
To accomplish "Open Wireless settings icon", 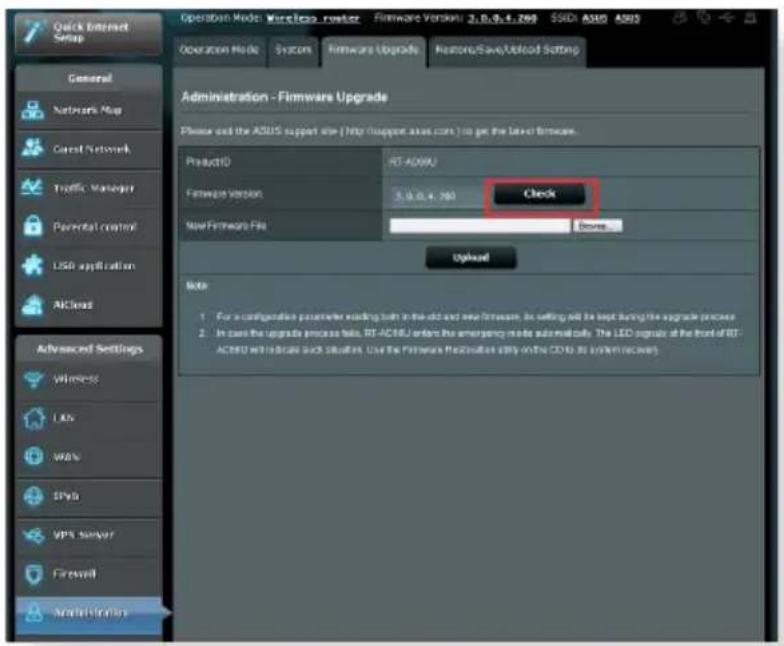I will (x=34, y=379).
